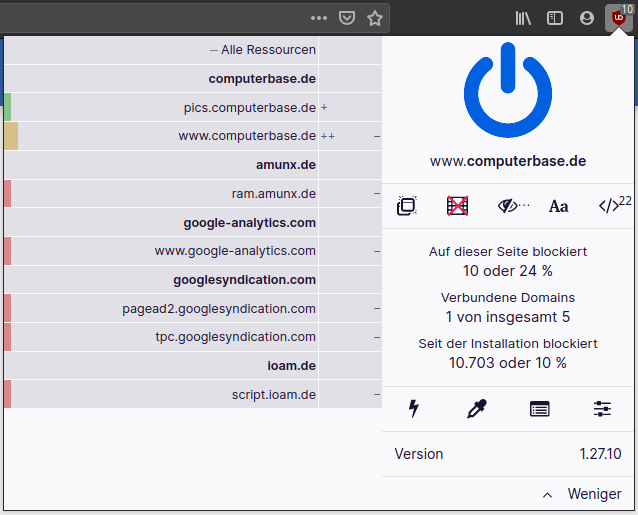The width and height of the screenshot is (638, 515).
Task: Toggle the block all popups switch
Action: coord(406,206)
